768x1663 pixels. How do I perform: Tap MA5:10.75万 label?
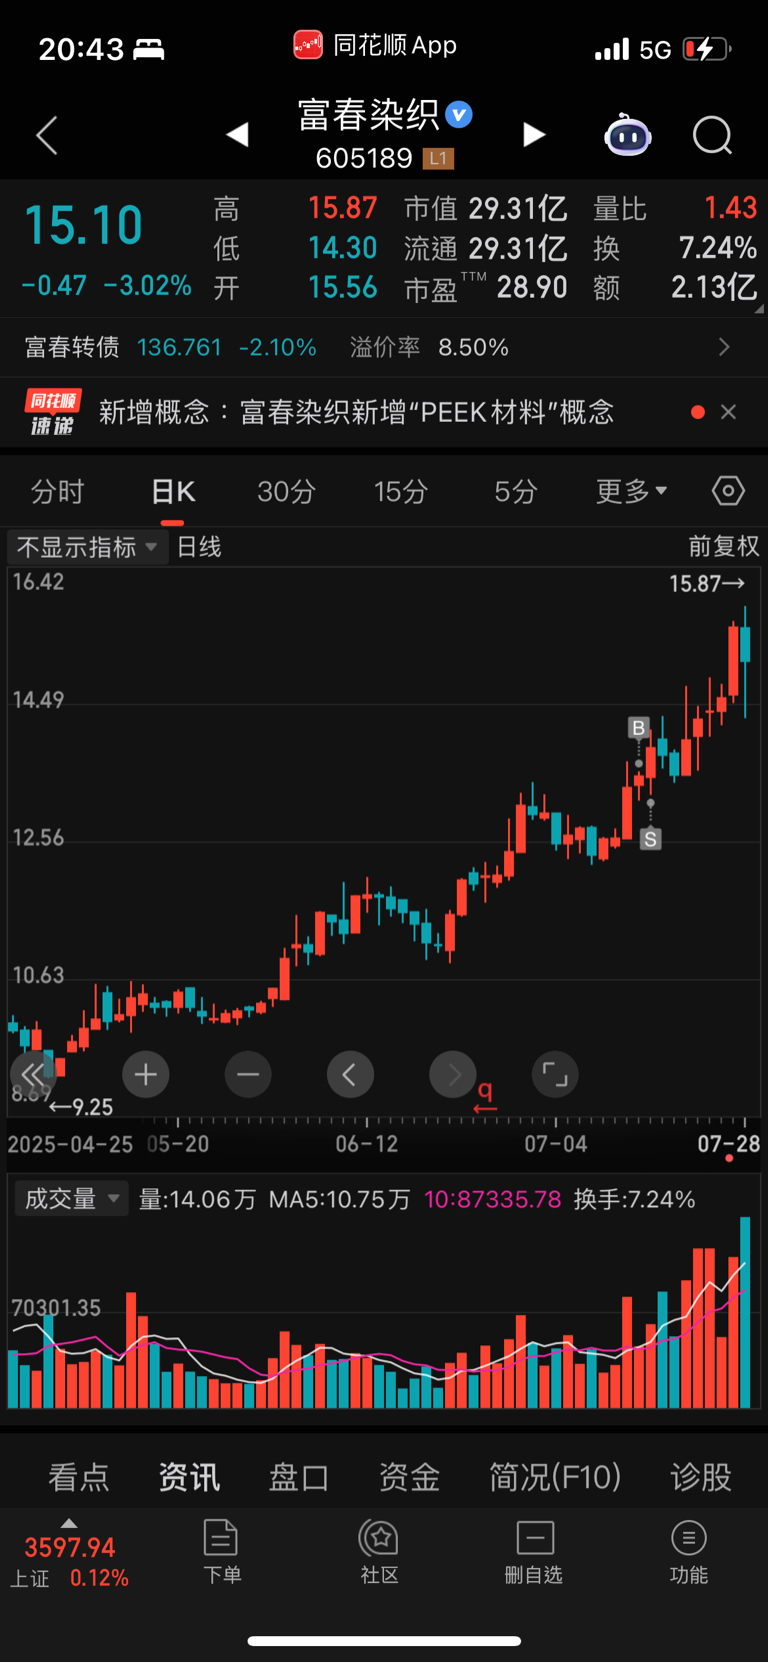pos(339,1199)
